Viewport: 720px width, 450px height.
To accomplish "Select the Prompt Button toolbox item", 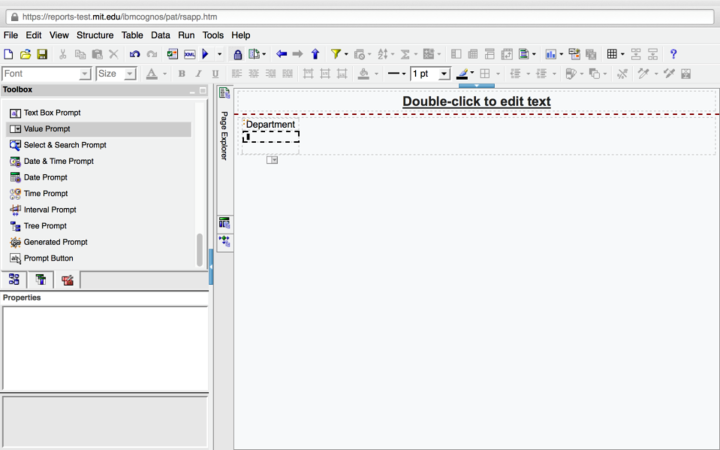I will tap(48, 258).
